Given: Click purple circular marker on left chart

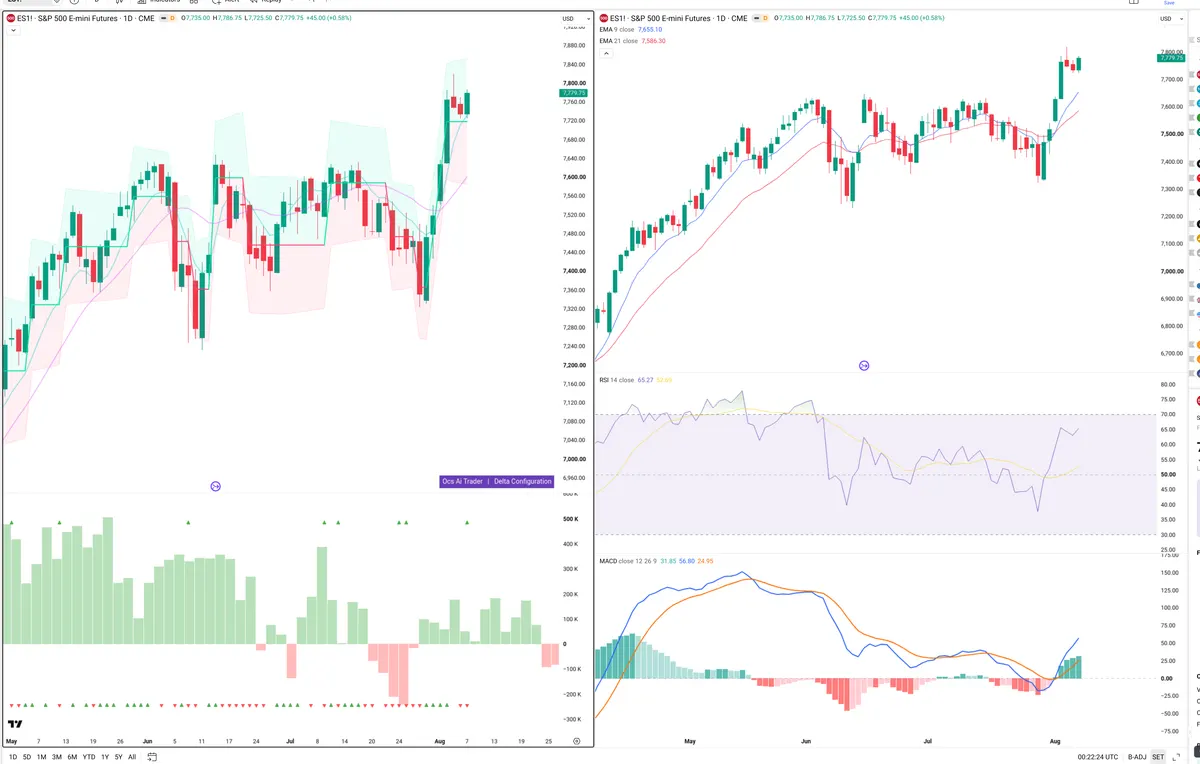Looking at the screenshot, I should click(215, 486).
